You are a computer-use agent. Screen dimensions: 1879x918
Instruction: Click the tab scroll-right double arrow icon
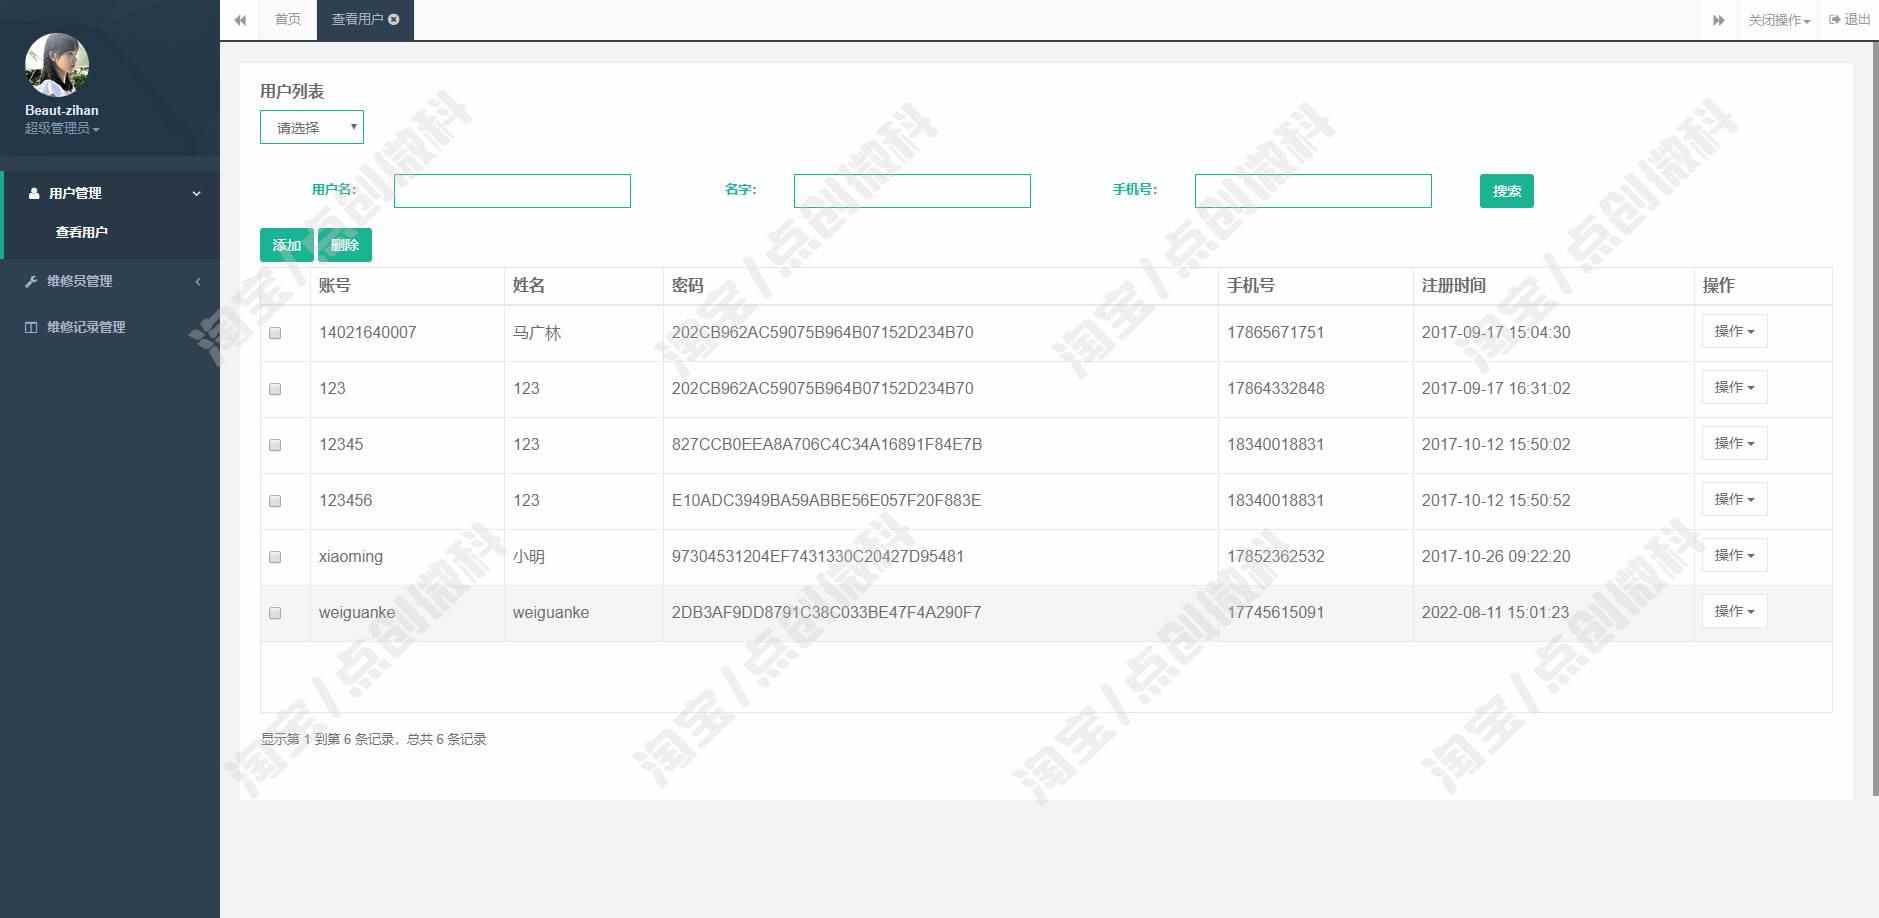point(1718,20)
